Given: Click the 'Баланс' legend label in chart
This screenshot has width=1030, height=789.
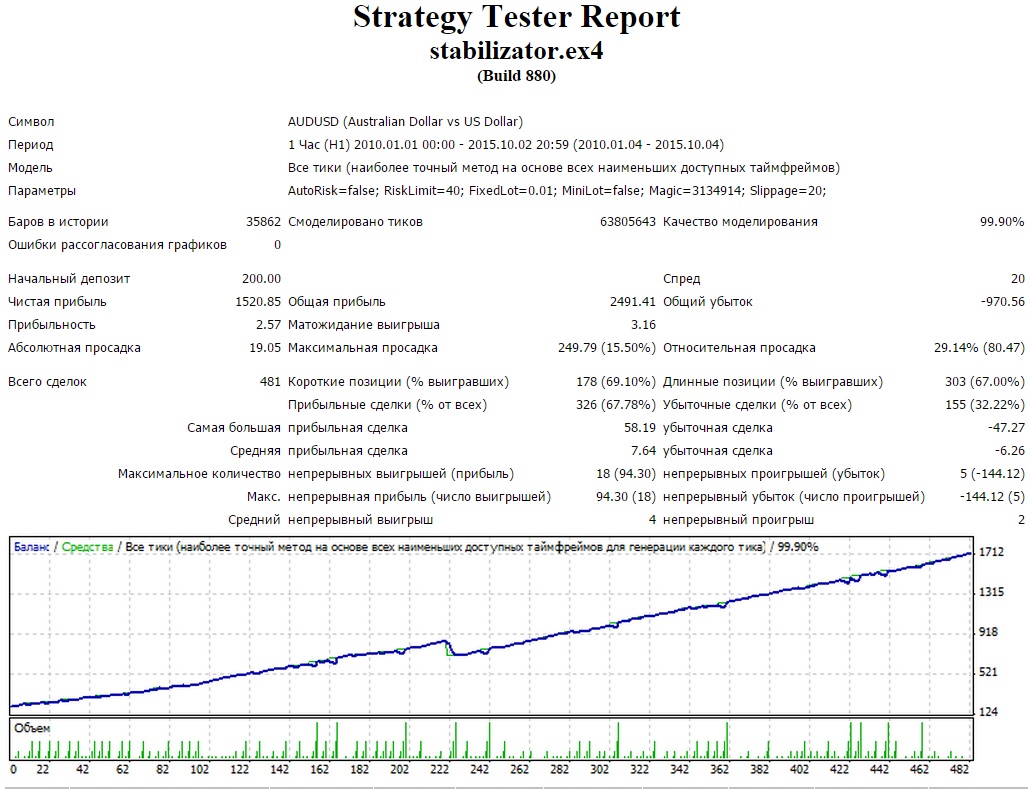Looking at the screenshot, I should [32, 547].
